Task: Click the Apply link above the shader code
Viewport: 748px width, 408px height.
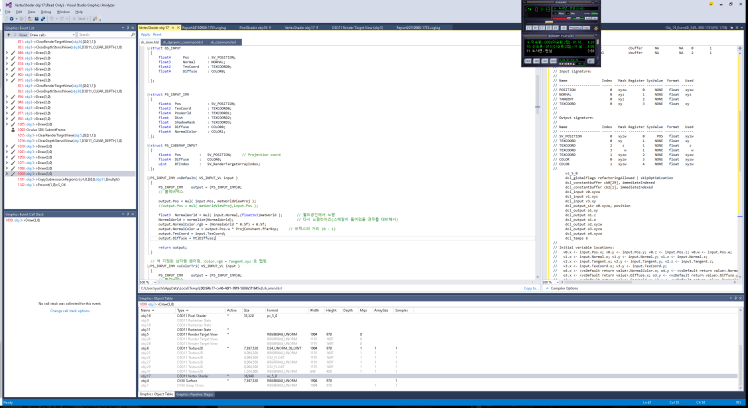Action: [145, 34]
